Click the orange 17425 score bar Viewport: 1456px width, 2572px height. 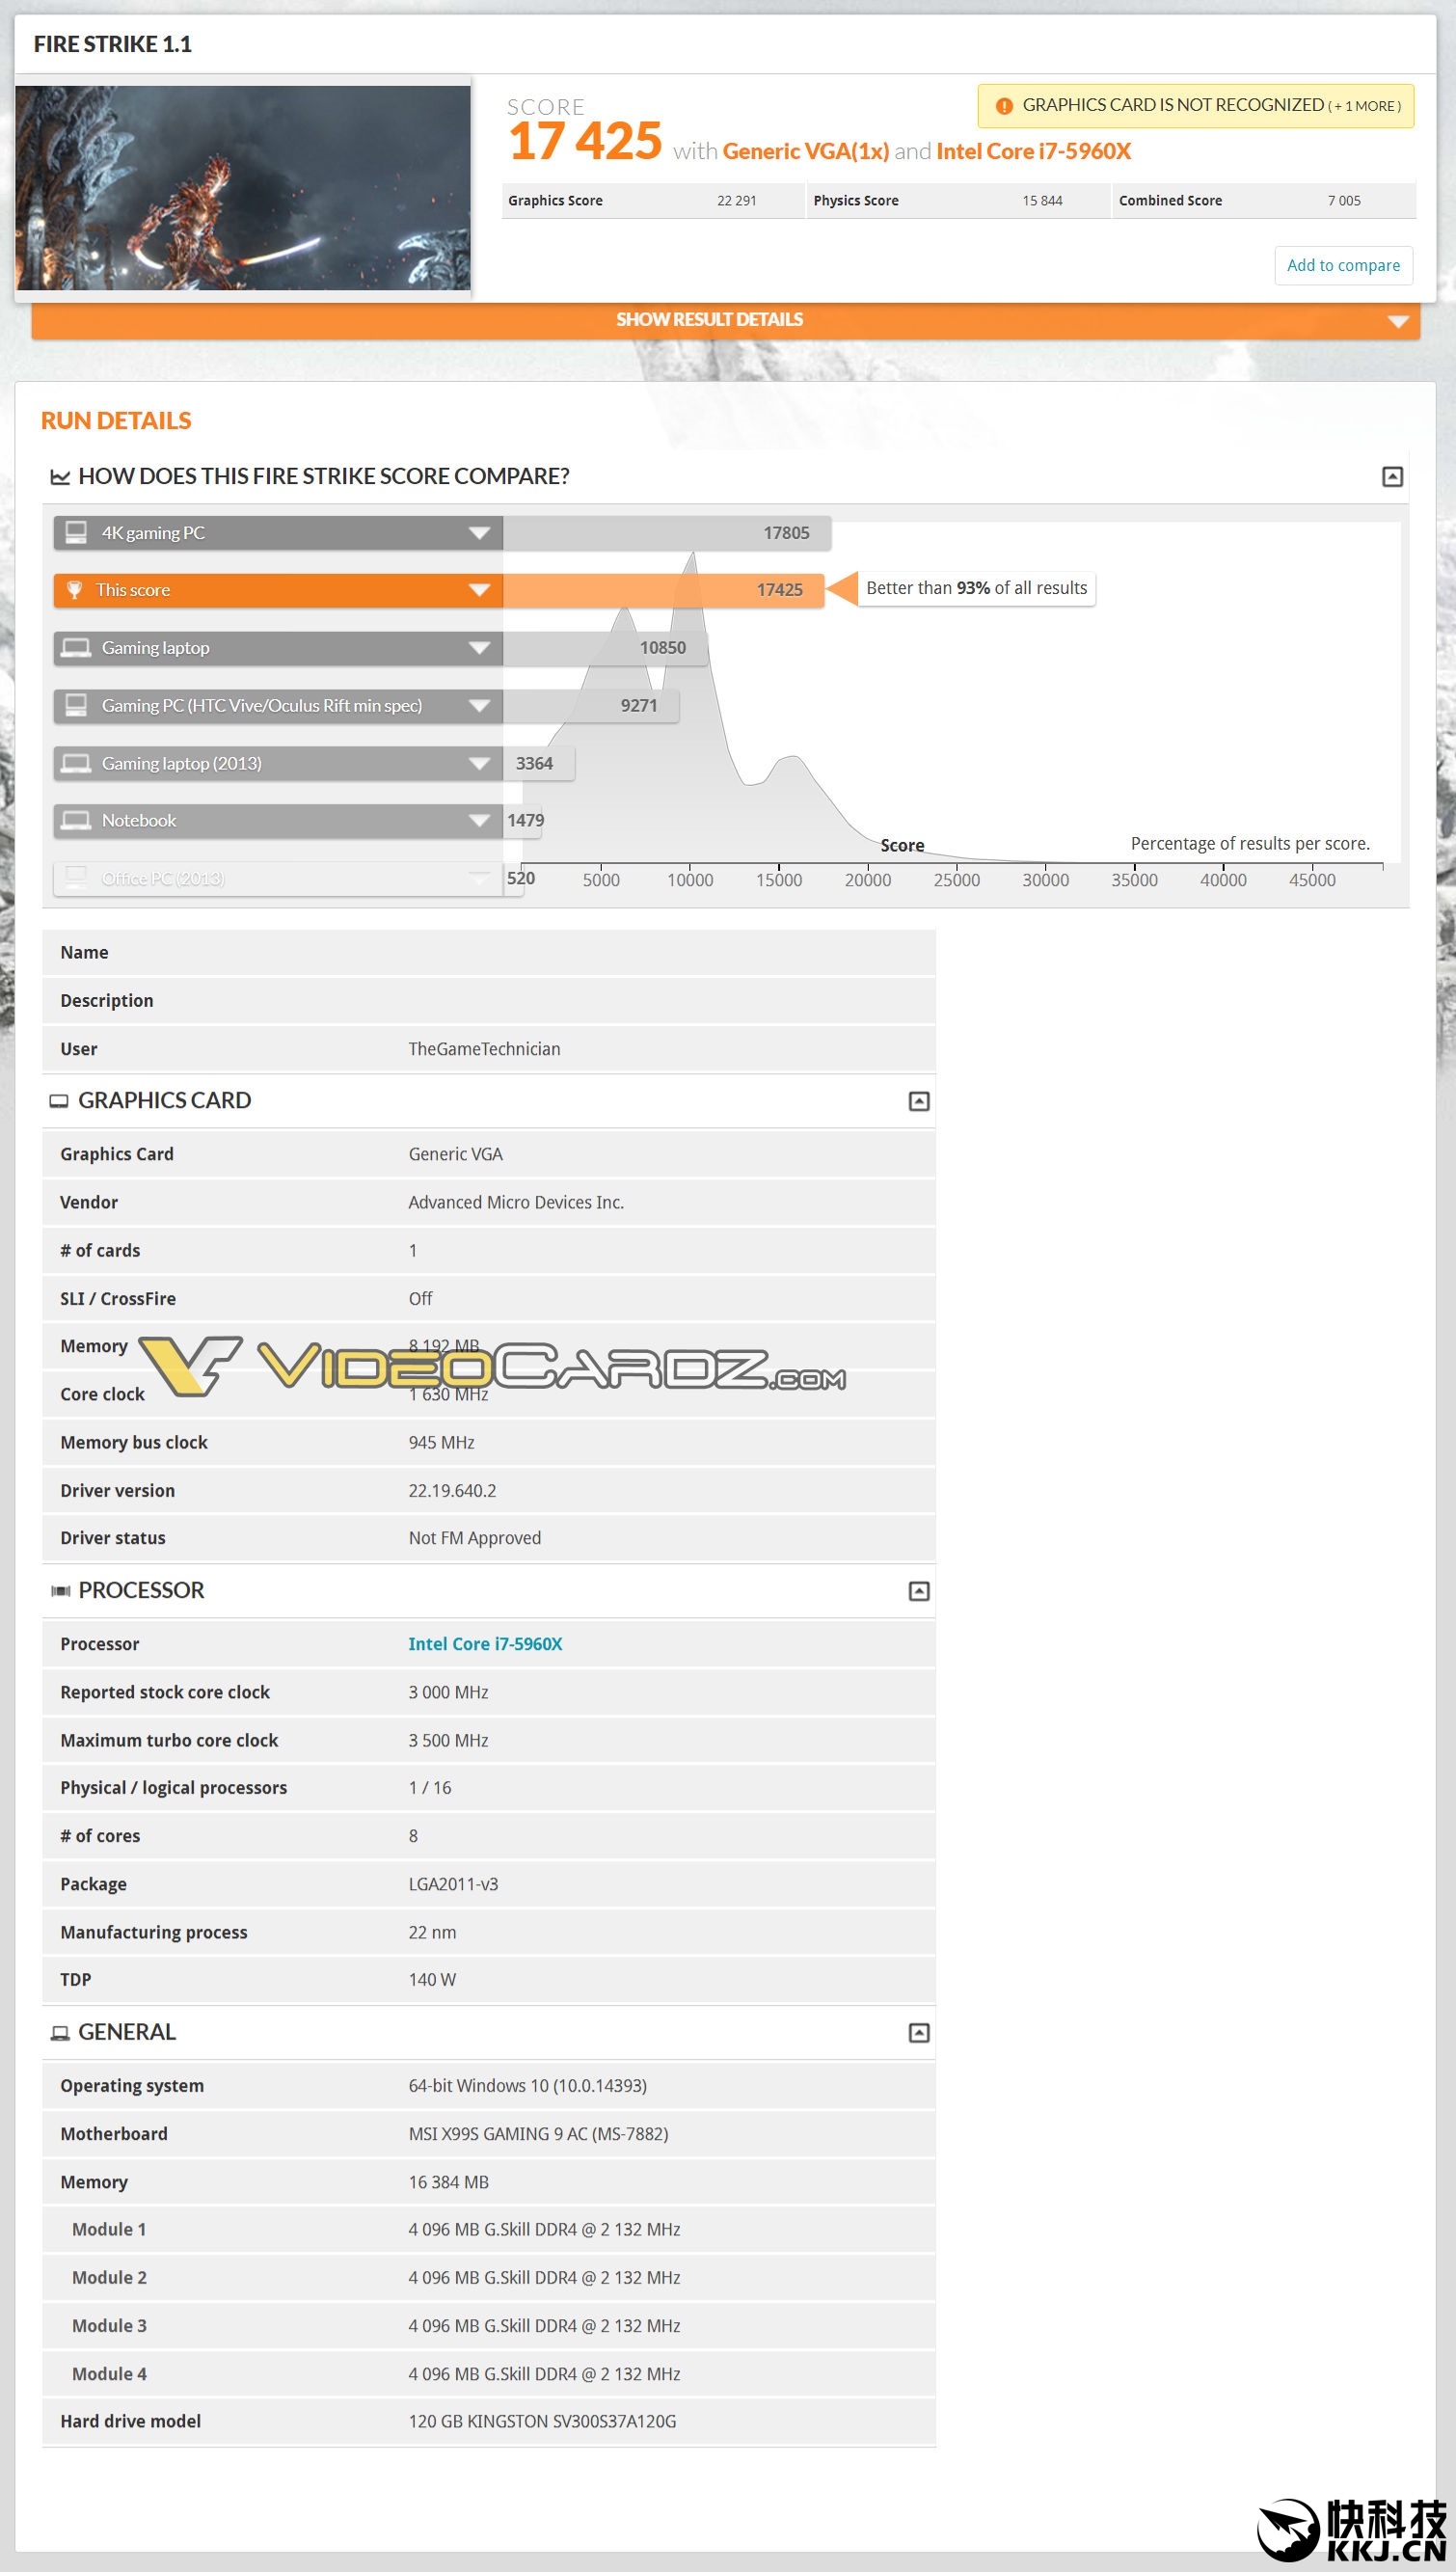click(x=663, y=590)
